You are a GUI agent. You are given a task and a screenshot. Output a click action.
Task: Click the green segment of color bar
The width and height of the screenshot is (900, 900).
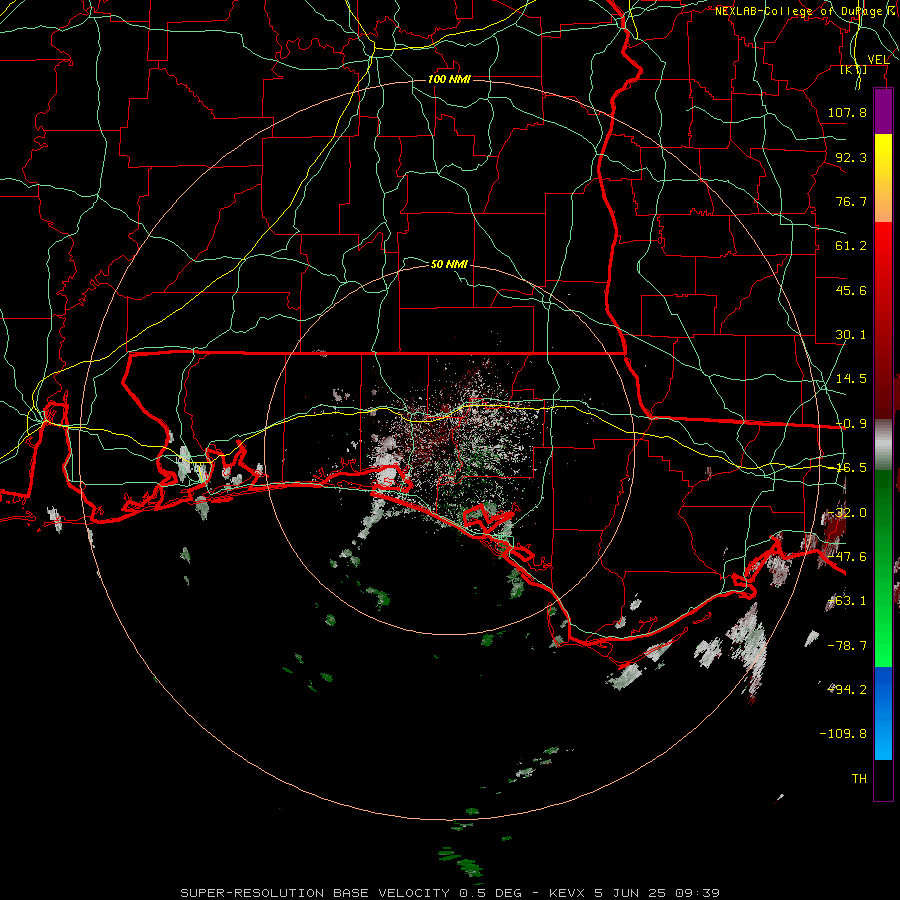coord(883,568)
